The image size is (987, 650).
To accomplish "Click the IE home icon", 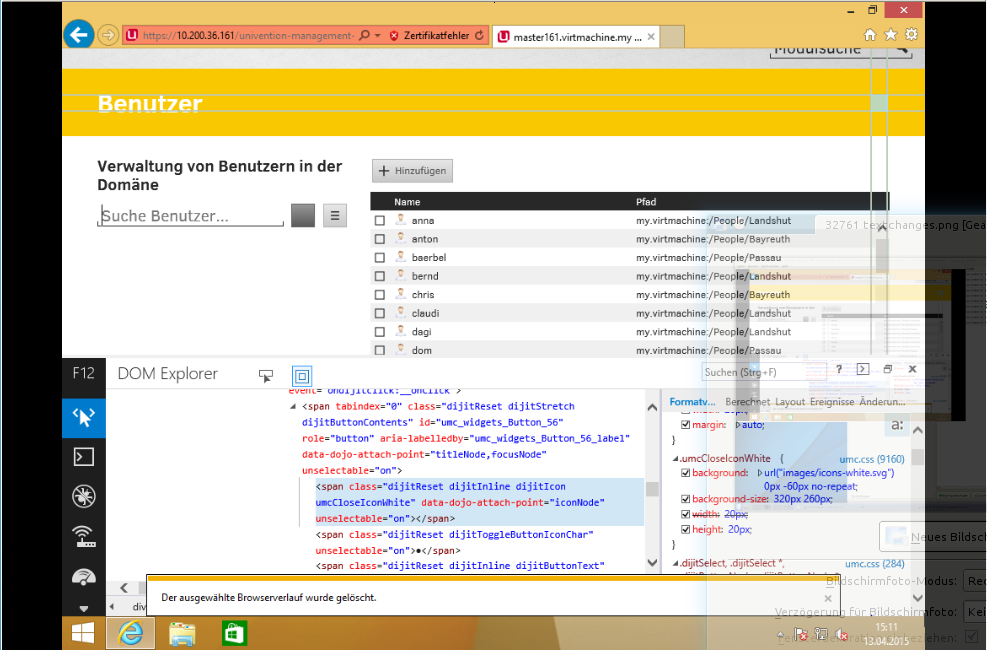I will click(x=870, y=35).
